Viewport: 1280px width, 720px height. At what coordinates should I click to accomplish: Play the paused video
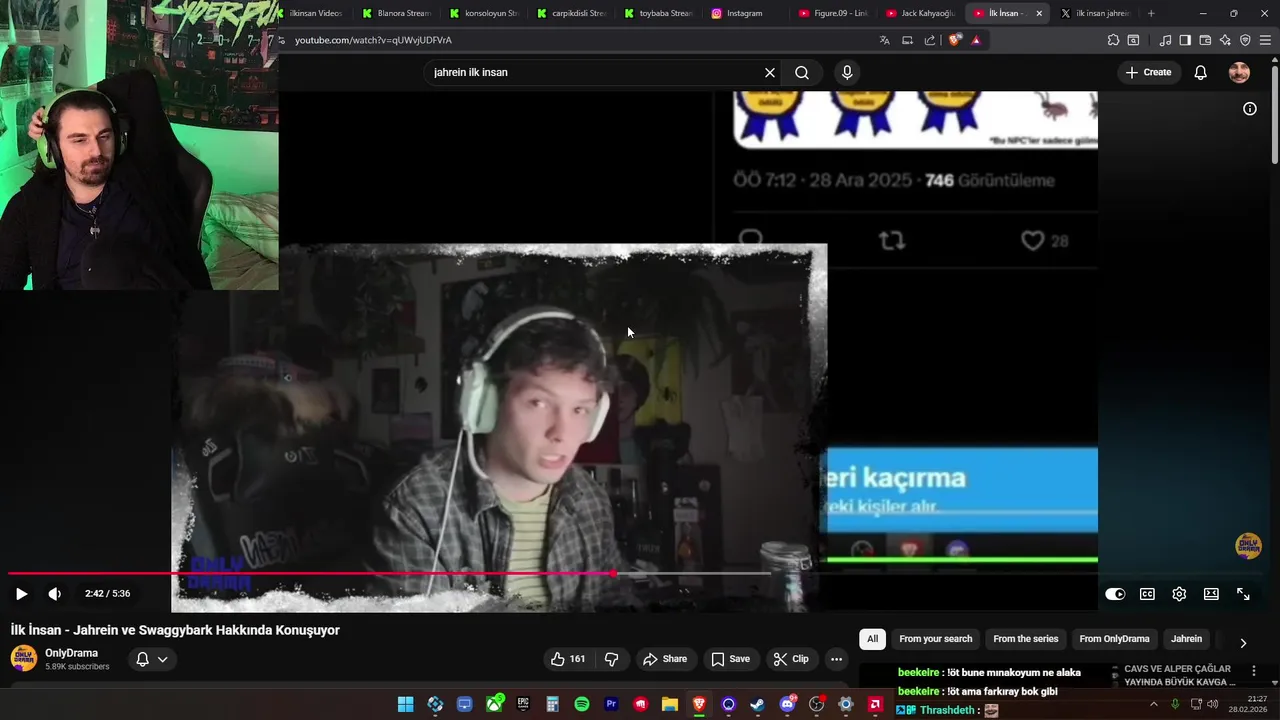21,594
